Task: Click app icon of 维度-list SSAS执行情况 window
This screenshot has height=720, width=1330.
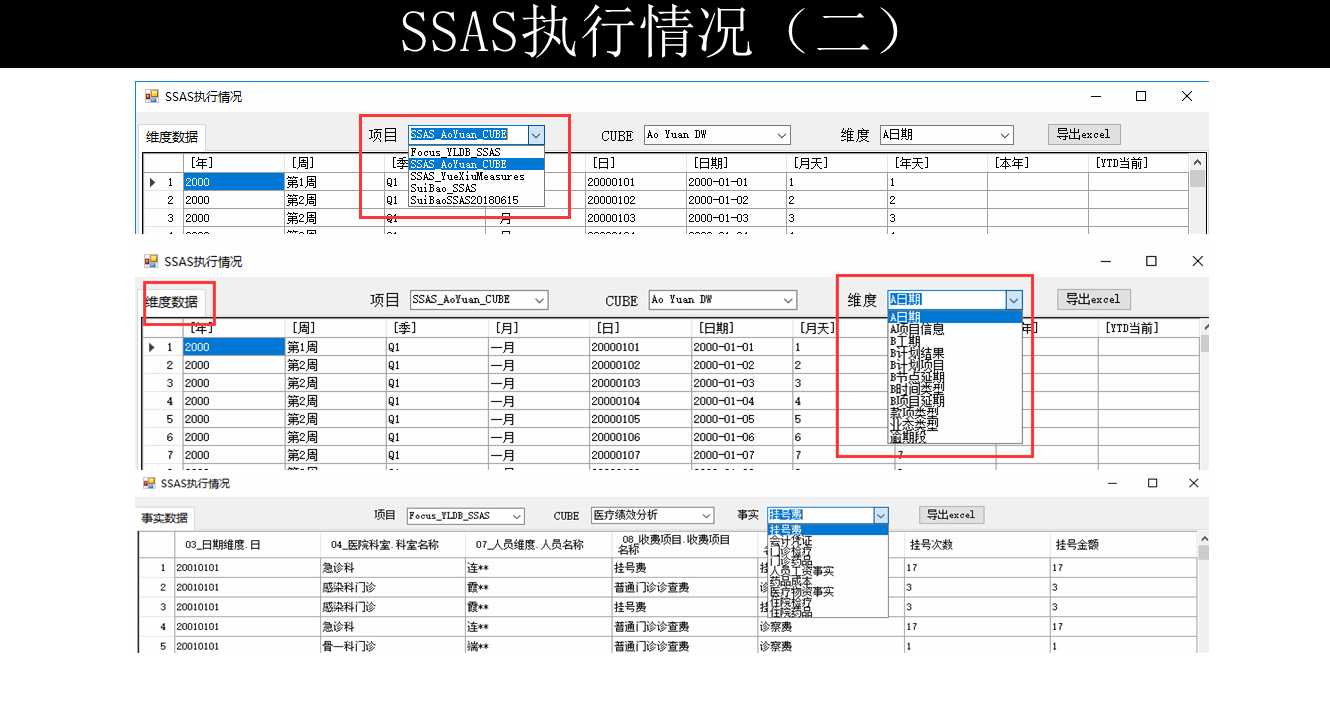Action: pyautogui.click(x=152, y=261)
